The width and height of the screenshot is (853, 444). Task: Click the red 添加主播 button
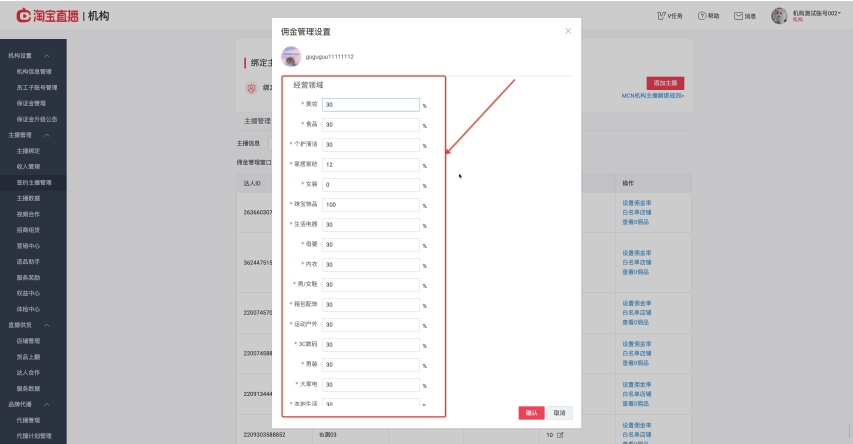(665, 83)
